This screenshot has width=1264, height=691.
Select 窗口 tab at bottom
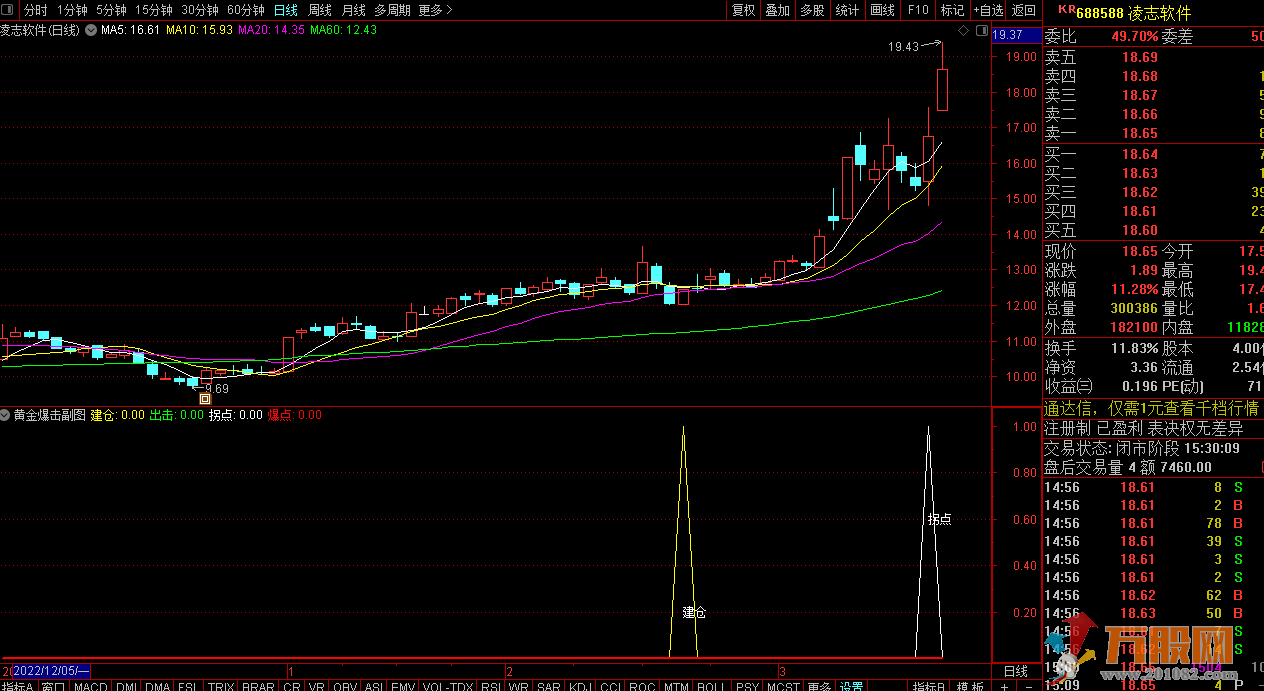click(54, 685)
